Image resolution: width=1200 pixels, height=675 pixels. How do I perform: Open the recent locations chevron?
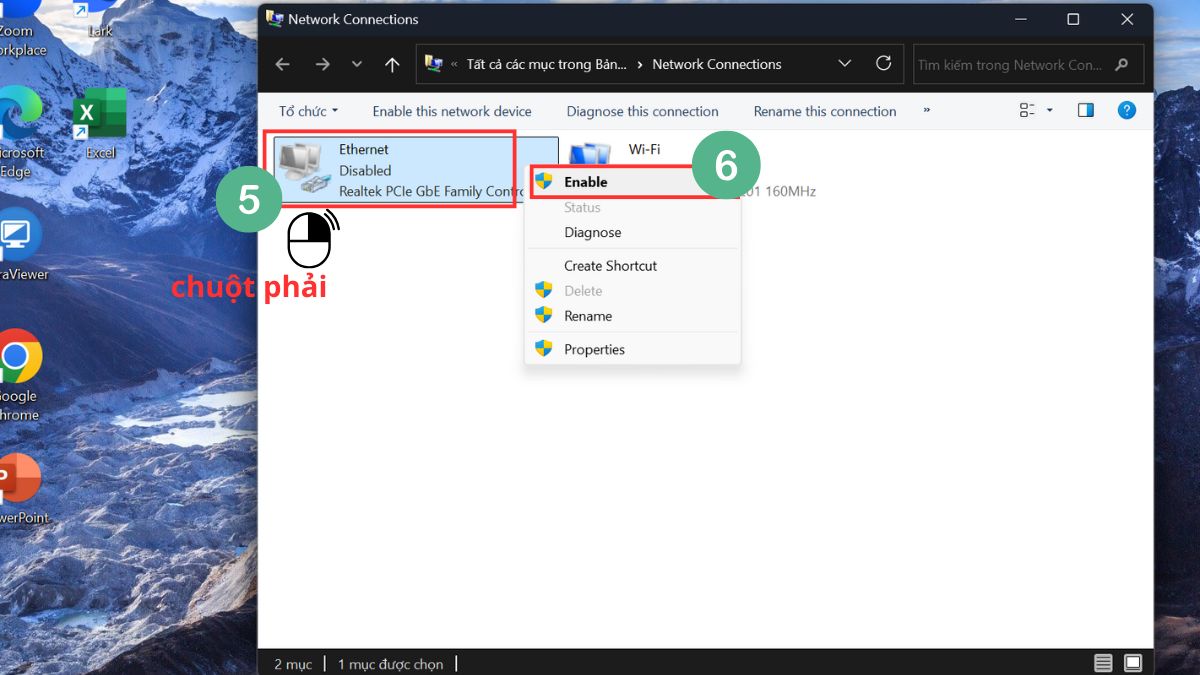(x=357, y=64)
